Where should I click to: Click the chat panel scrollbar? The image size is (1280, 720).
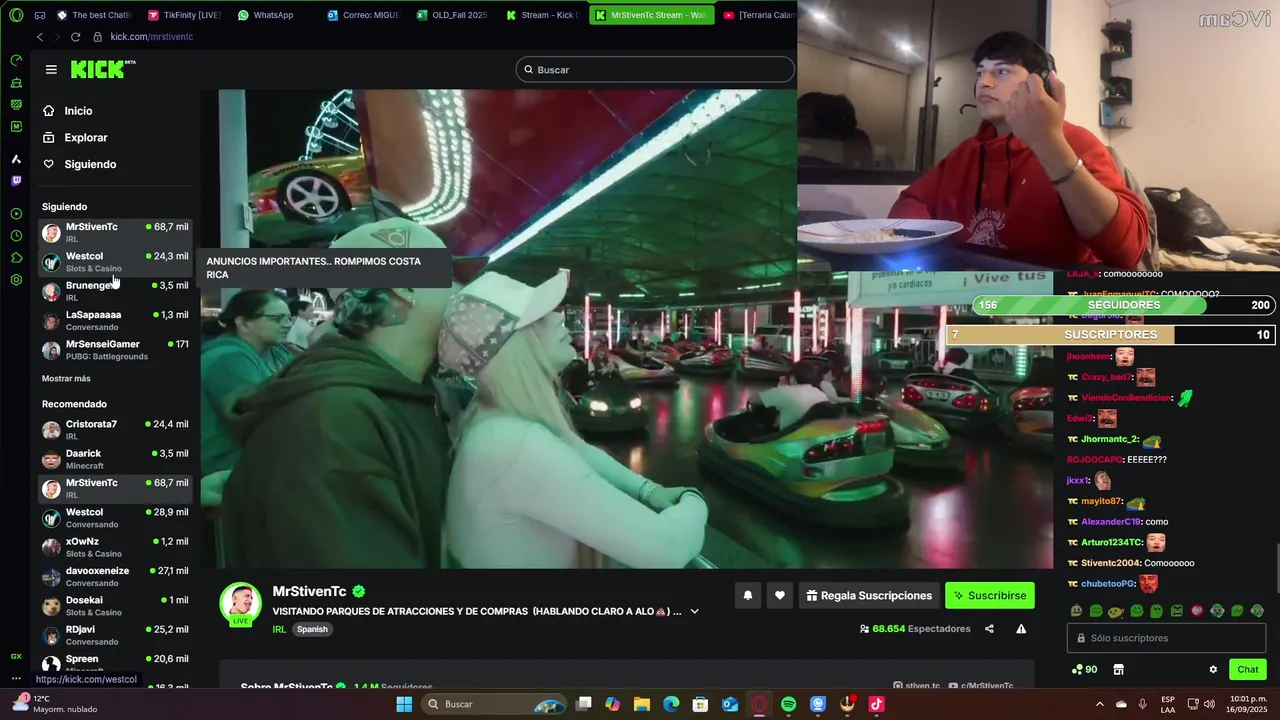pos(1276,568)
